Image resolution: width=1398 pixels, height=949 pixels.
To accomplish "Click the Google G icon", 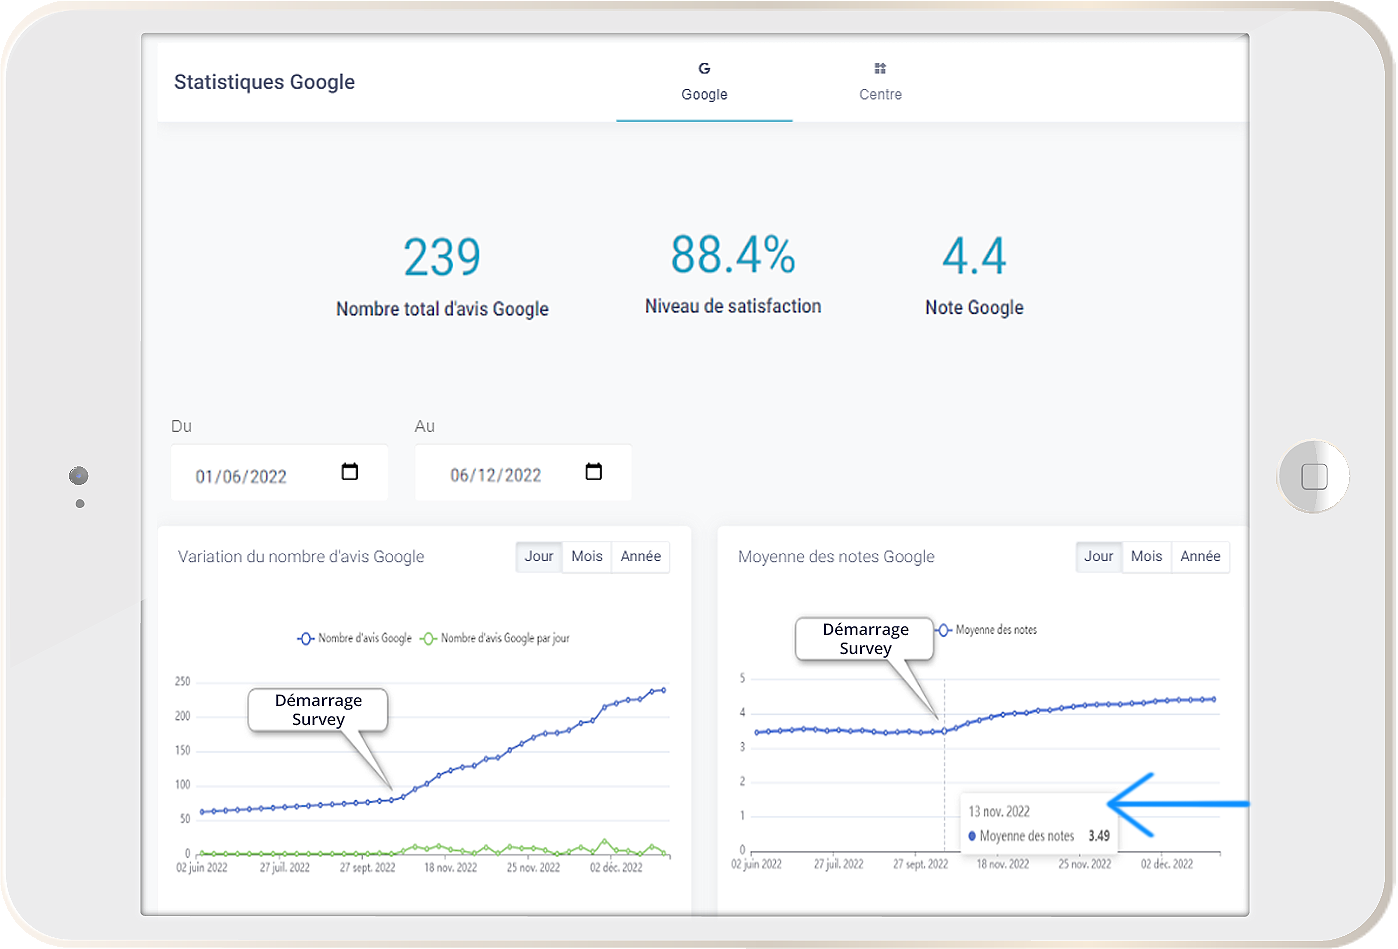I will 704,68.
